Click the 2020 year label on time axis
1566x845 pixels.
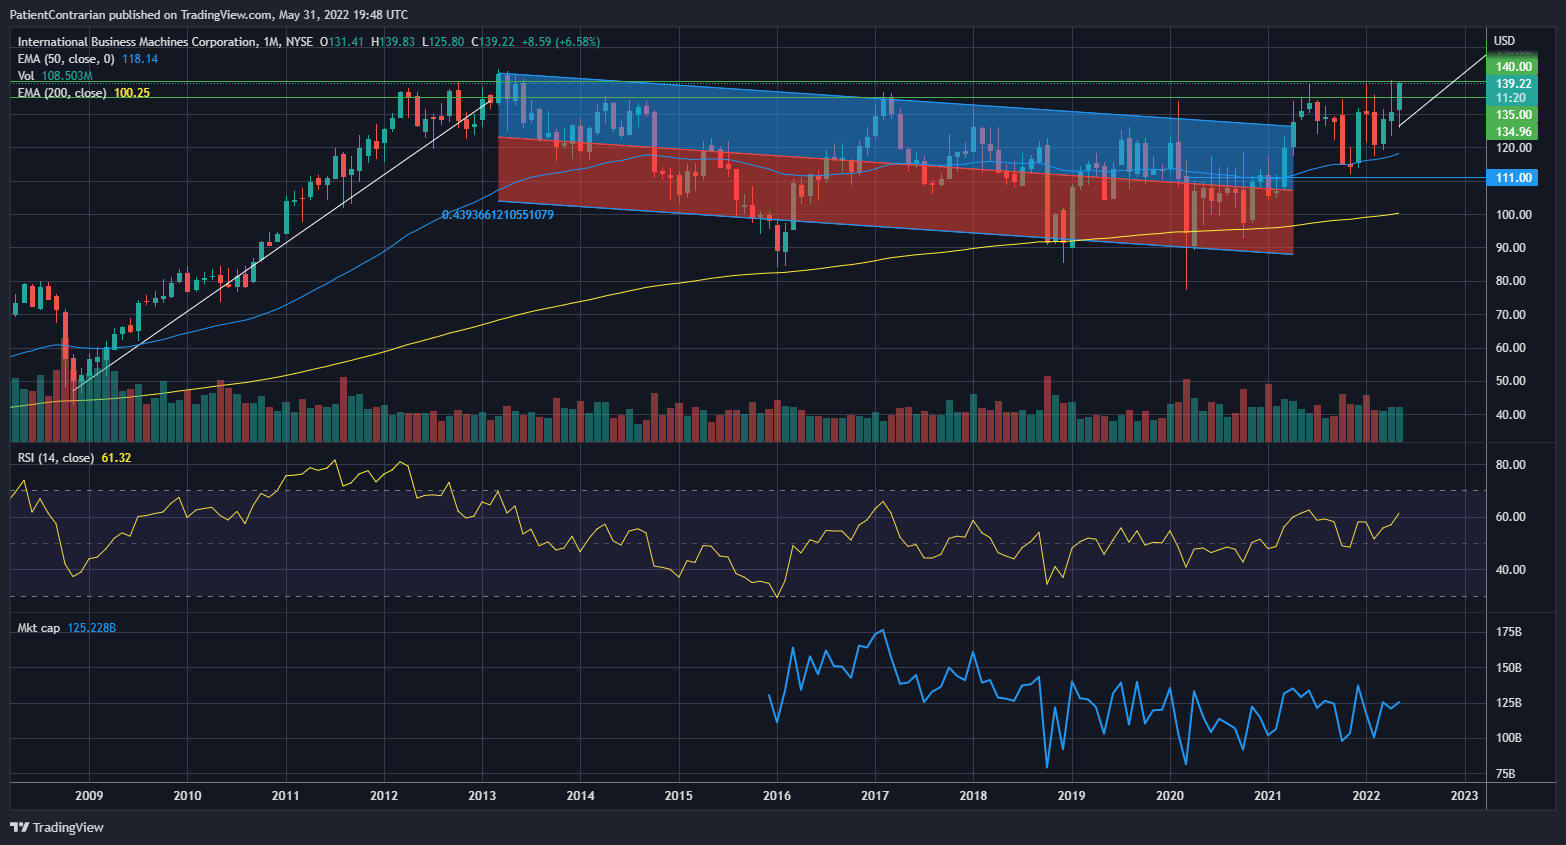pyautogui.click(x=1169, y=796)
